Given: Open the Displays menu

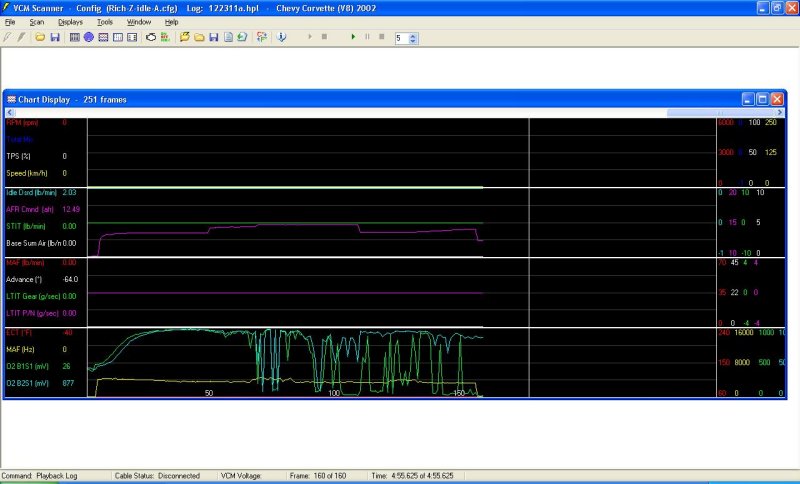Looking at the screenshot, I should 70,22.
